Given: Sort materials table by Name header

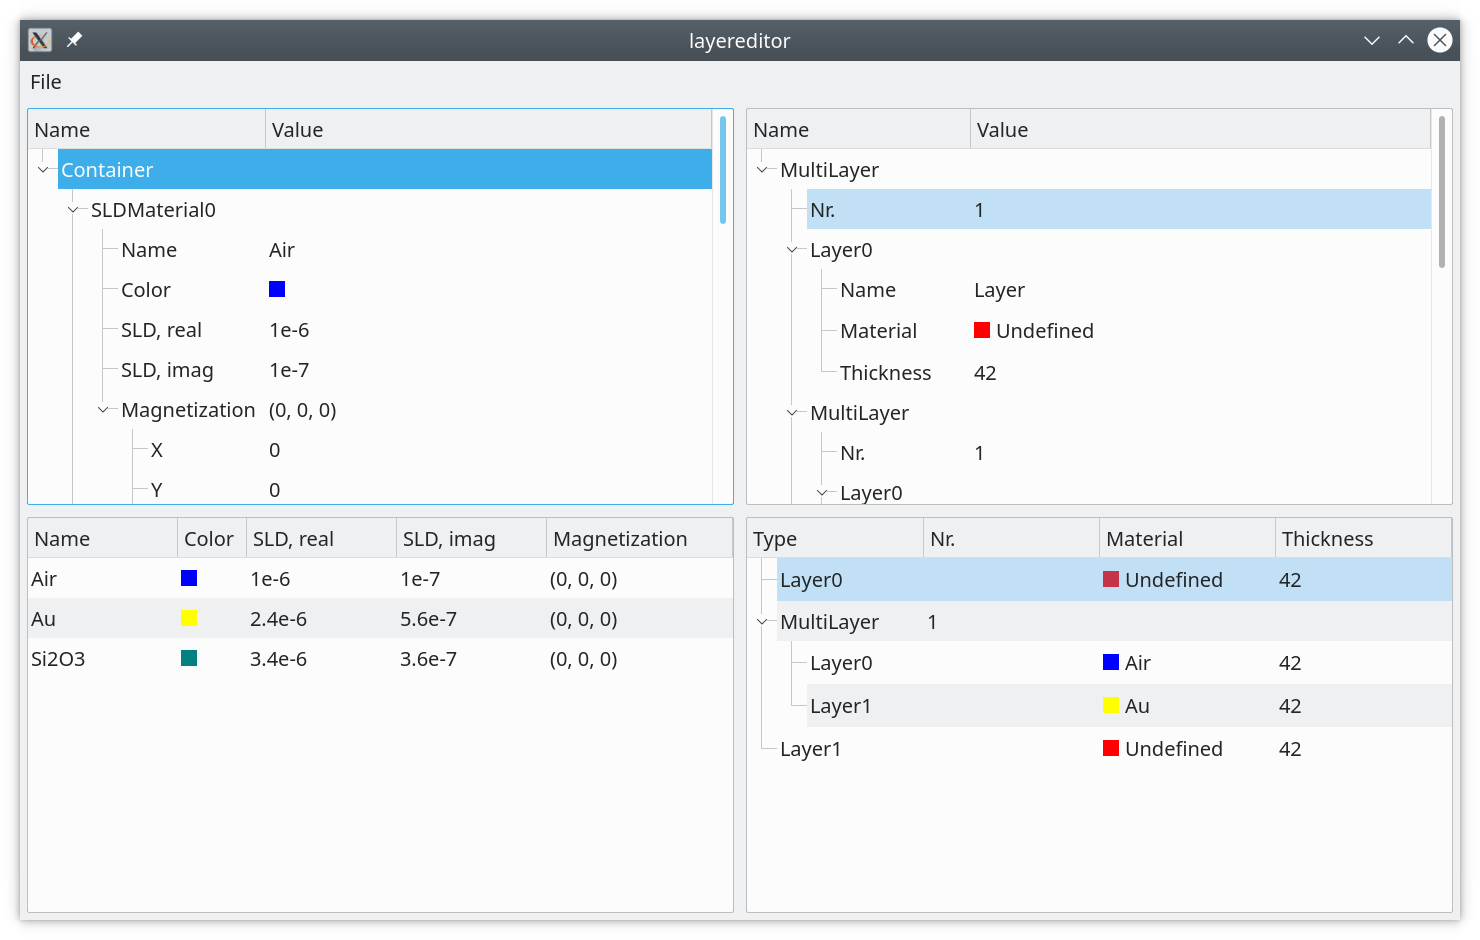Looking at the screenshot, I should 103,538.
